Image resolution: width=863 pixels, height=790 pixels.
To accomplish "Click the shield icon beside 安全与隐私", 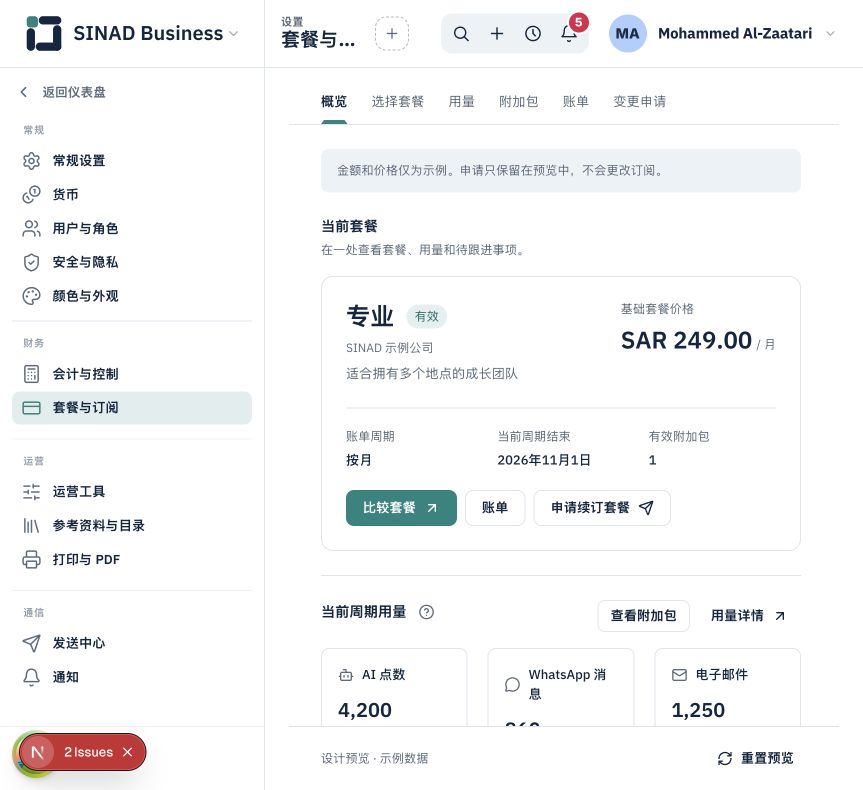I will 31,262.
